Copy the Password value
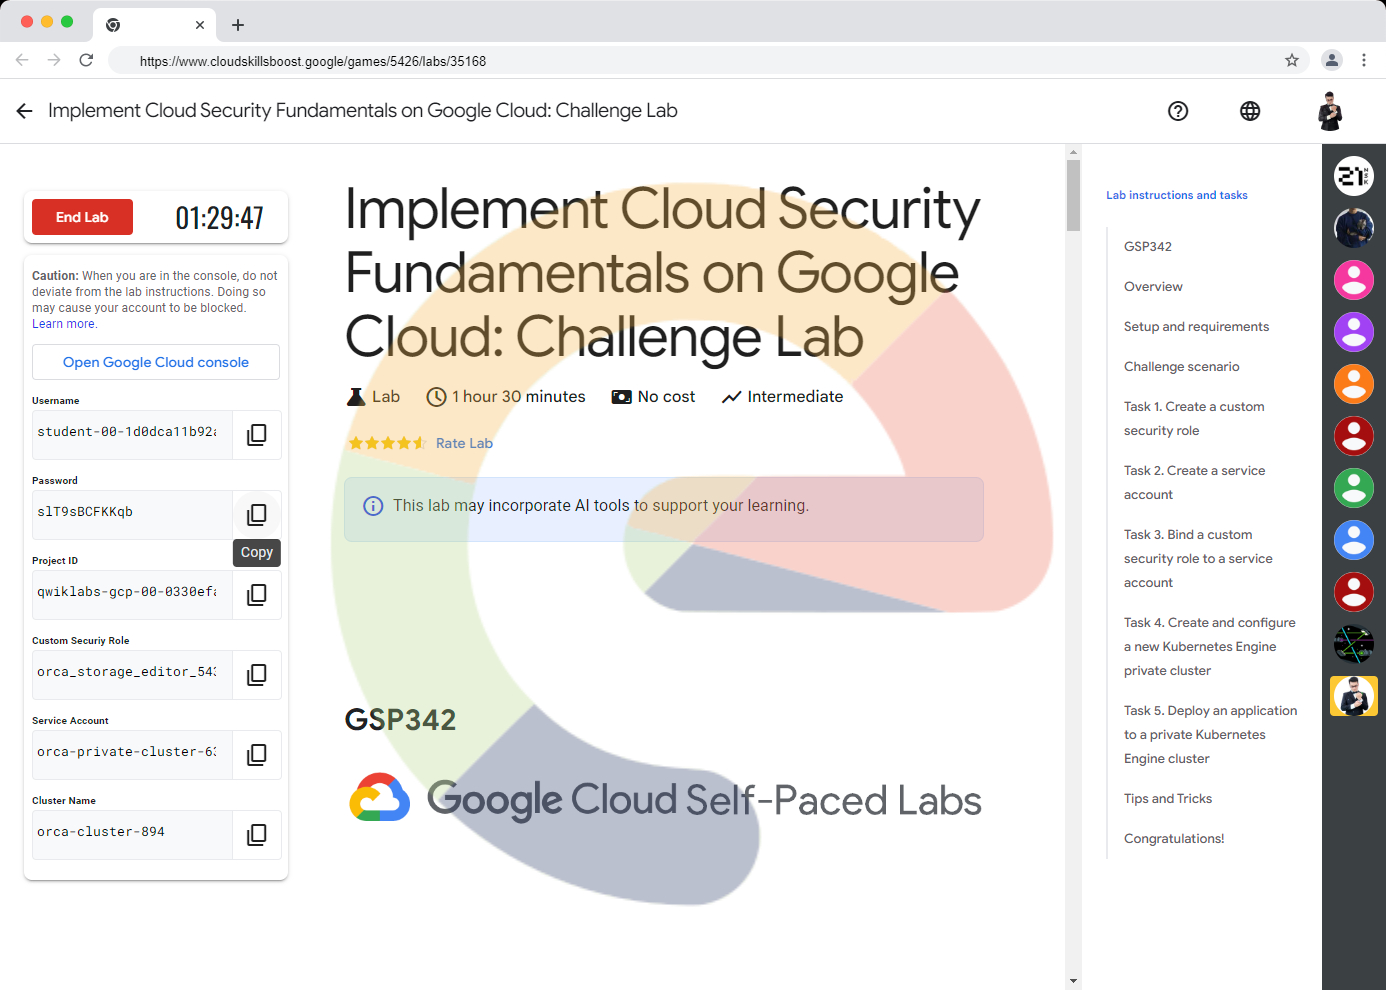The width and height of the screenshot is (1386, 990). click(257, 515)
